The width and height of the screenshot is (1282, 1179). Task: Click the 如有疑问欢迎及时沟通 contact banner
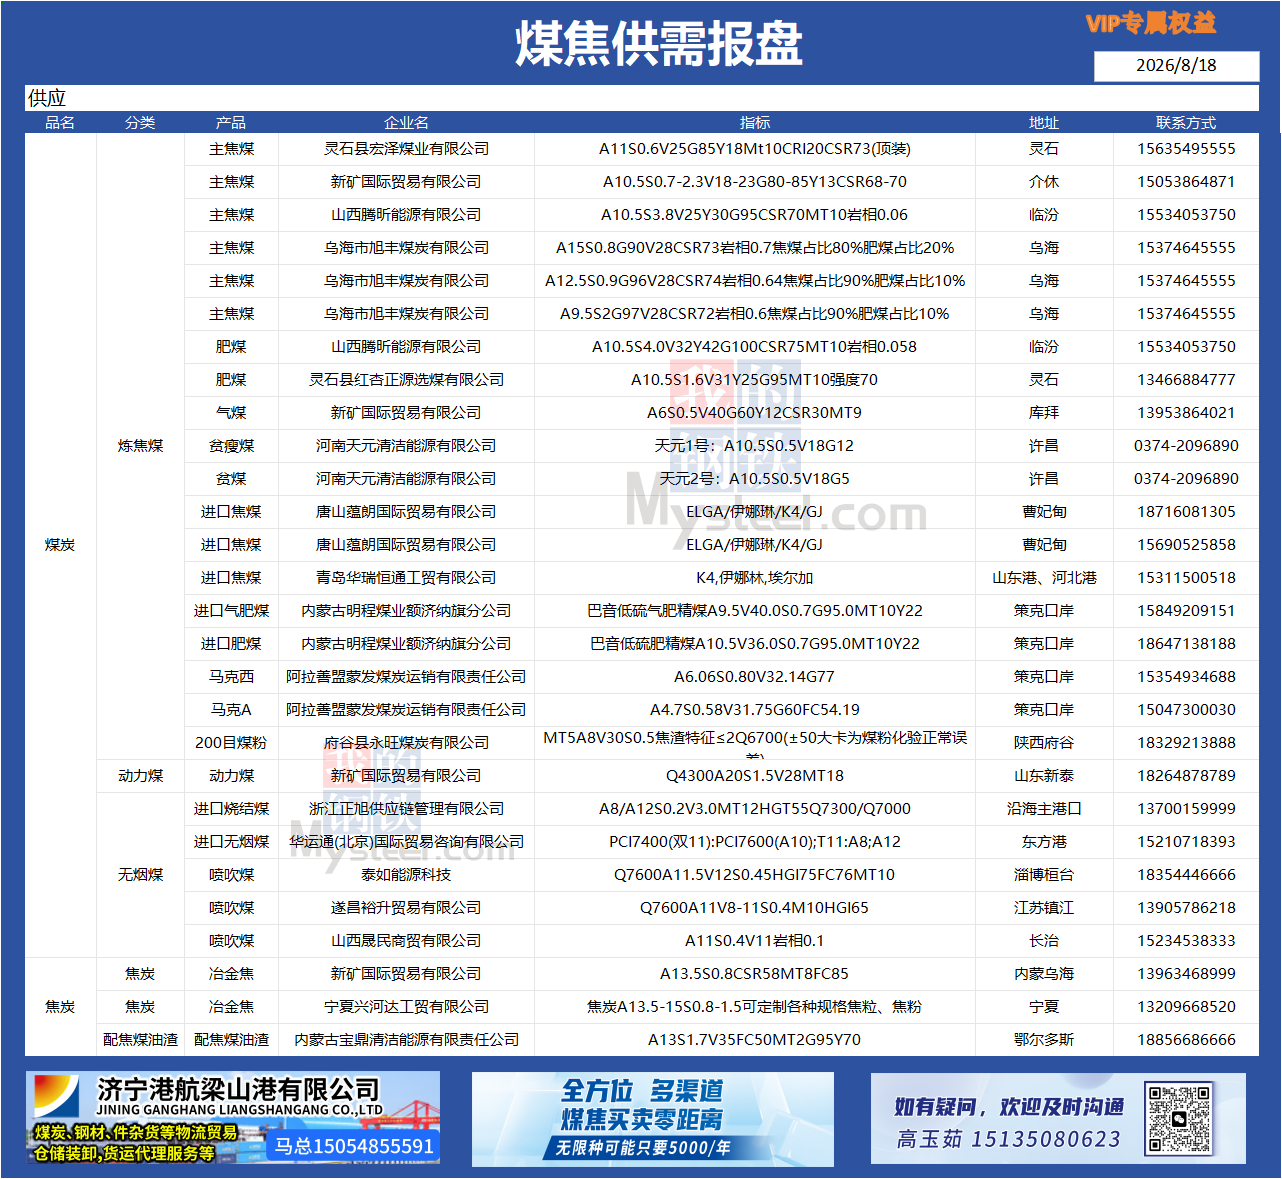click(x=1058, y=1118)
